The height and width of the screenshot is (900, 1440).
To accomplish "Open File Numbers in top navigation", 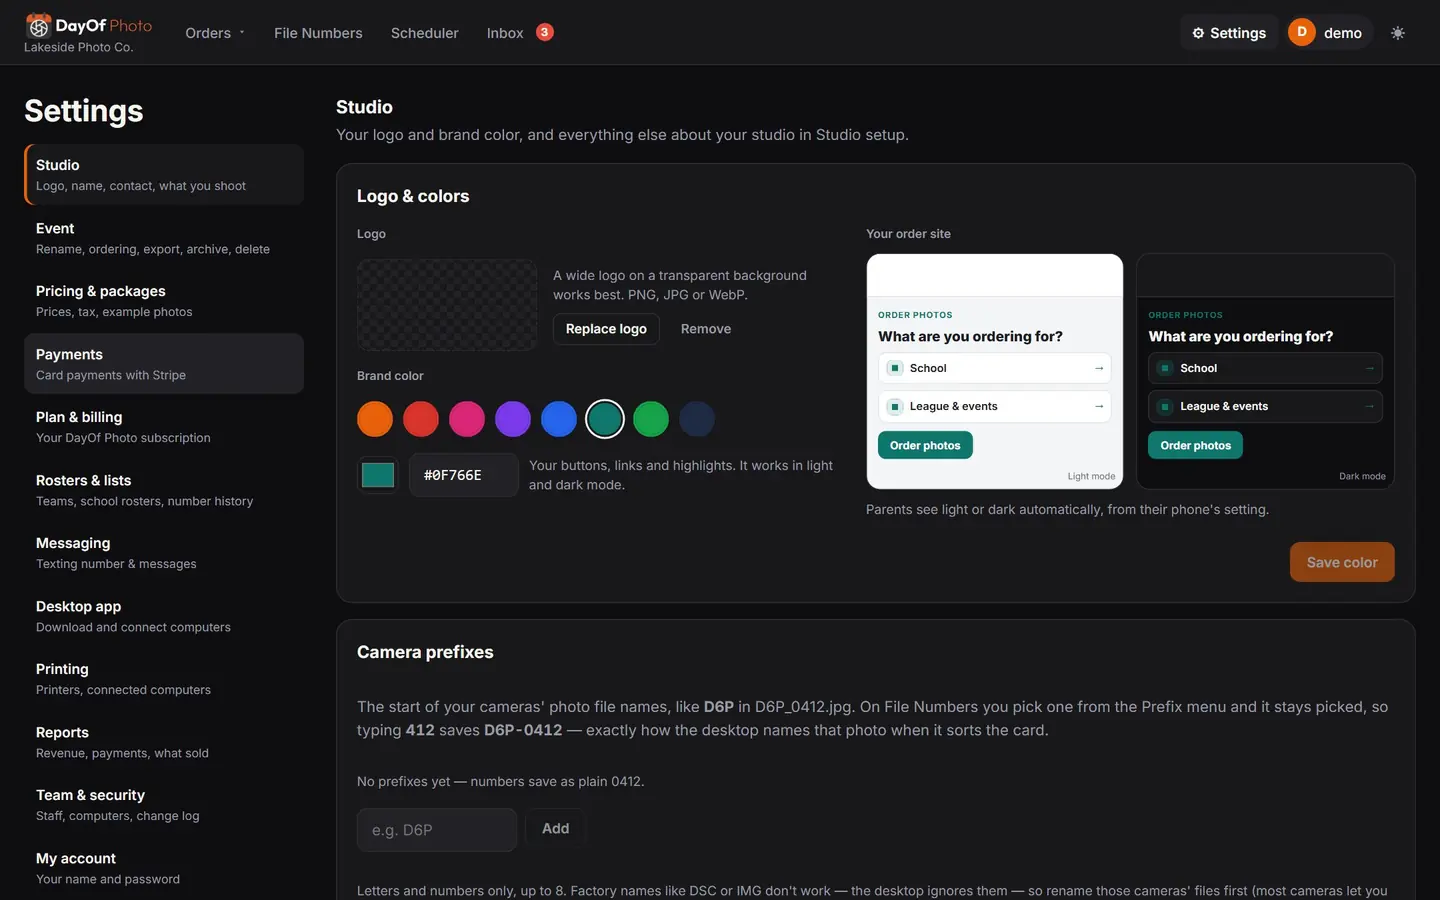I will (x=318, y=33).
